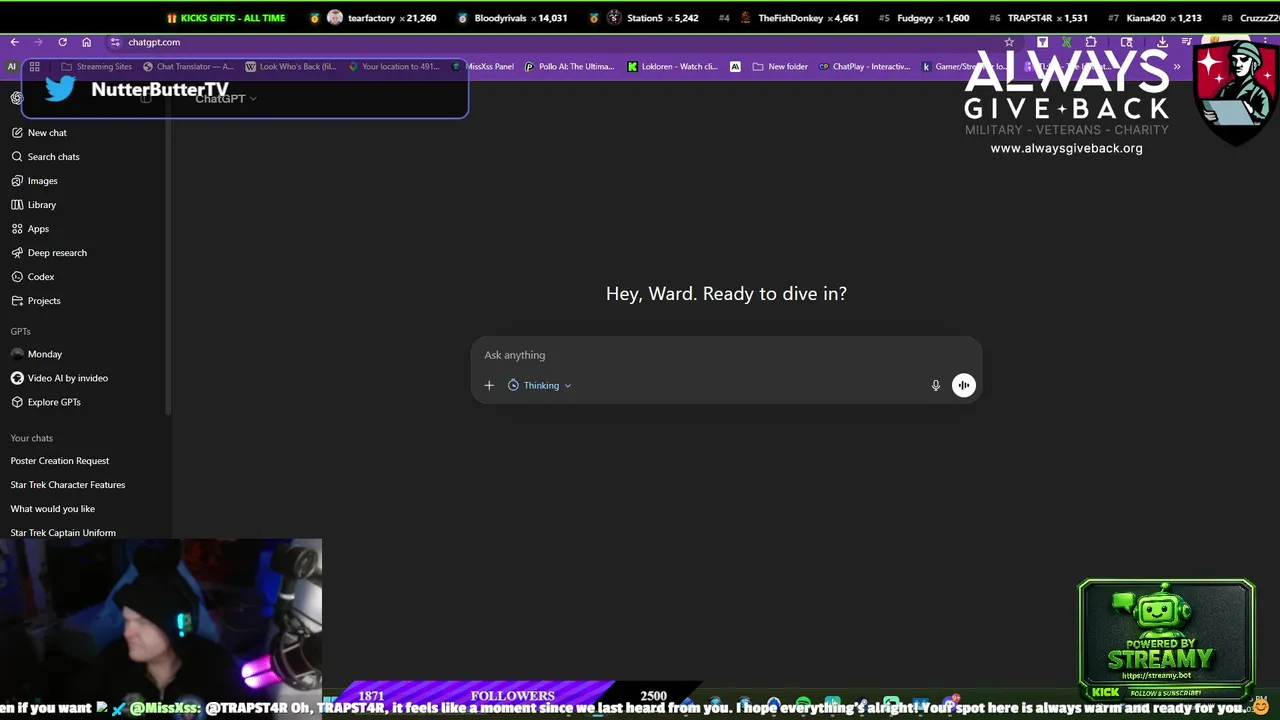Start voice mode with the waveform button
Screen dimensions: 1280x720
coord(963,385)
